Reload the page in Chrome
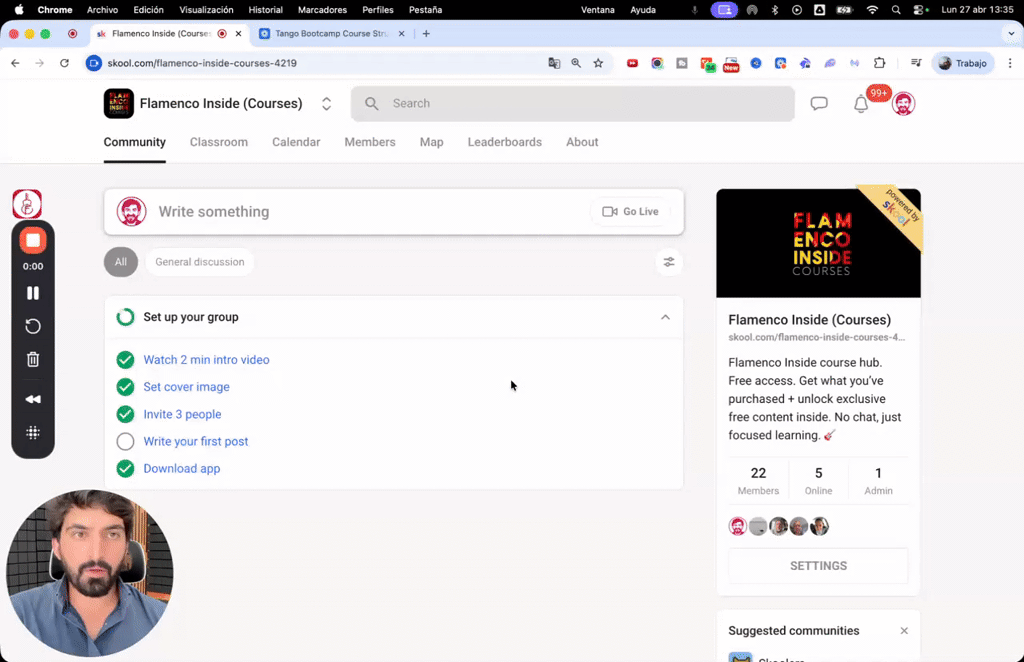The height and width of the screenshot is (662, 1024). [x=64, y=63]
